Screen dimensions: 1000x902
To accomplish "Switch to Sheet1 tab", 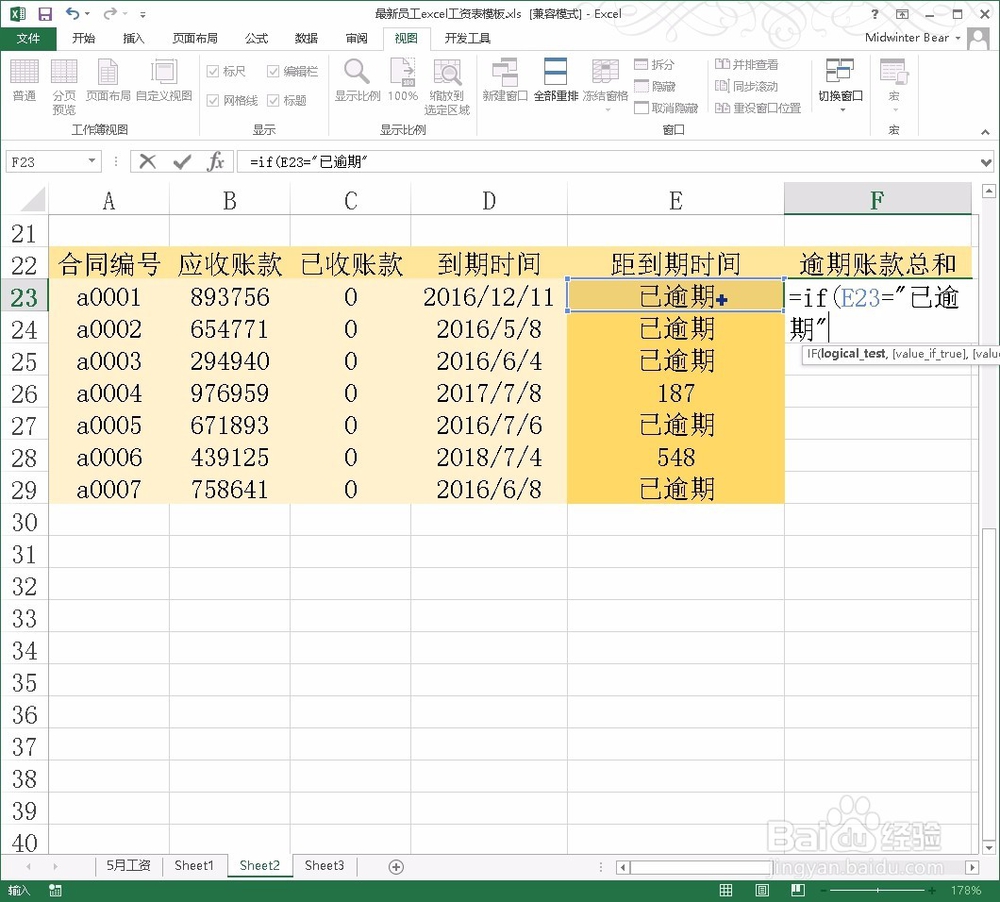I will point(194,866).
